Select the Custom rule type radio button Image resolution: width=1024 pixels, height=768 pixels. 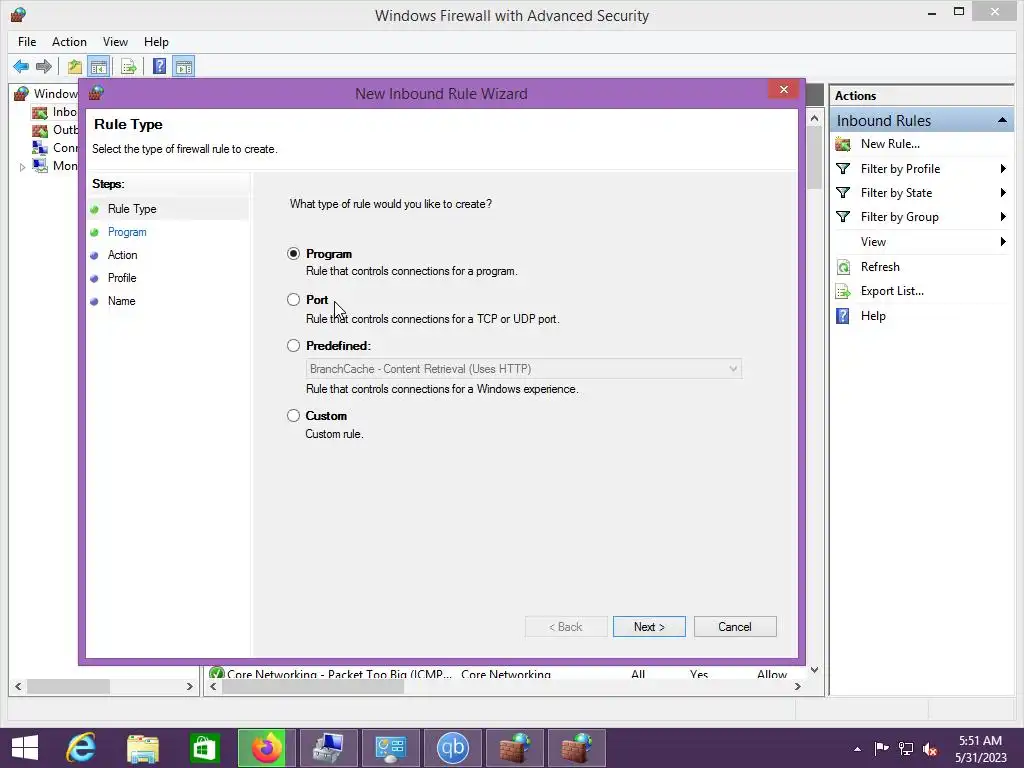(x=293, y=415)
